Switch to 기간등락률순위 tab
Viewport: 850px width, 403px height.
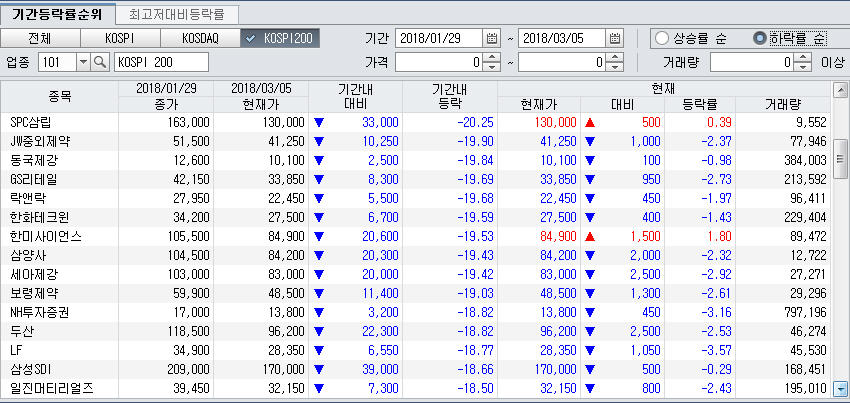tap(57, 14)
